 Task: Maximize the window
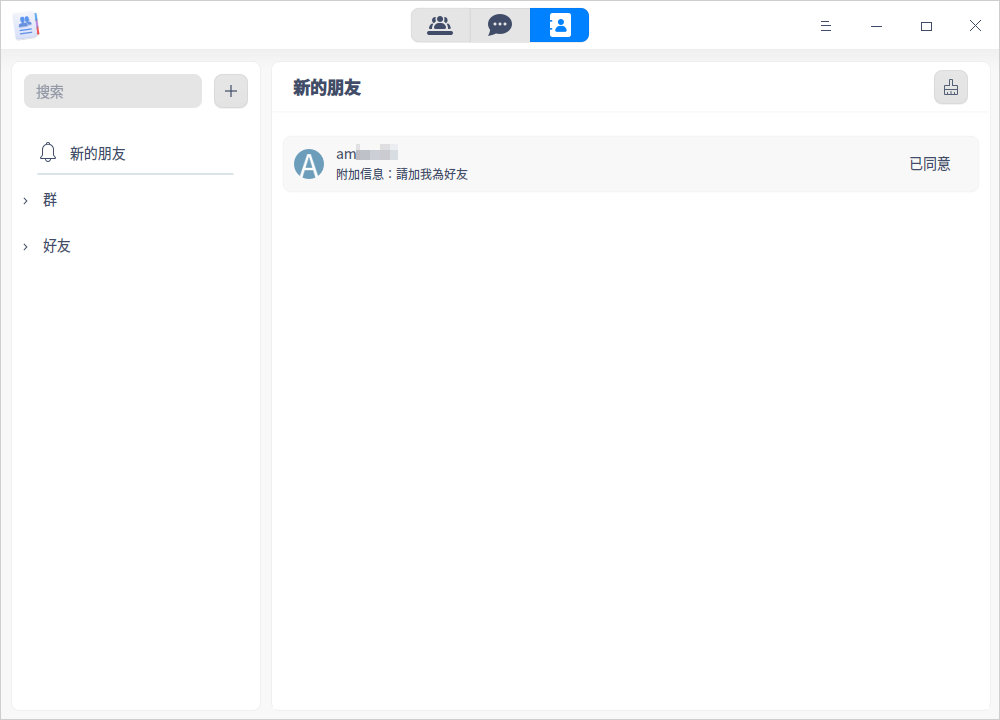pos(926,26)
